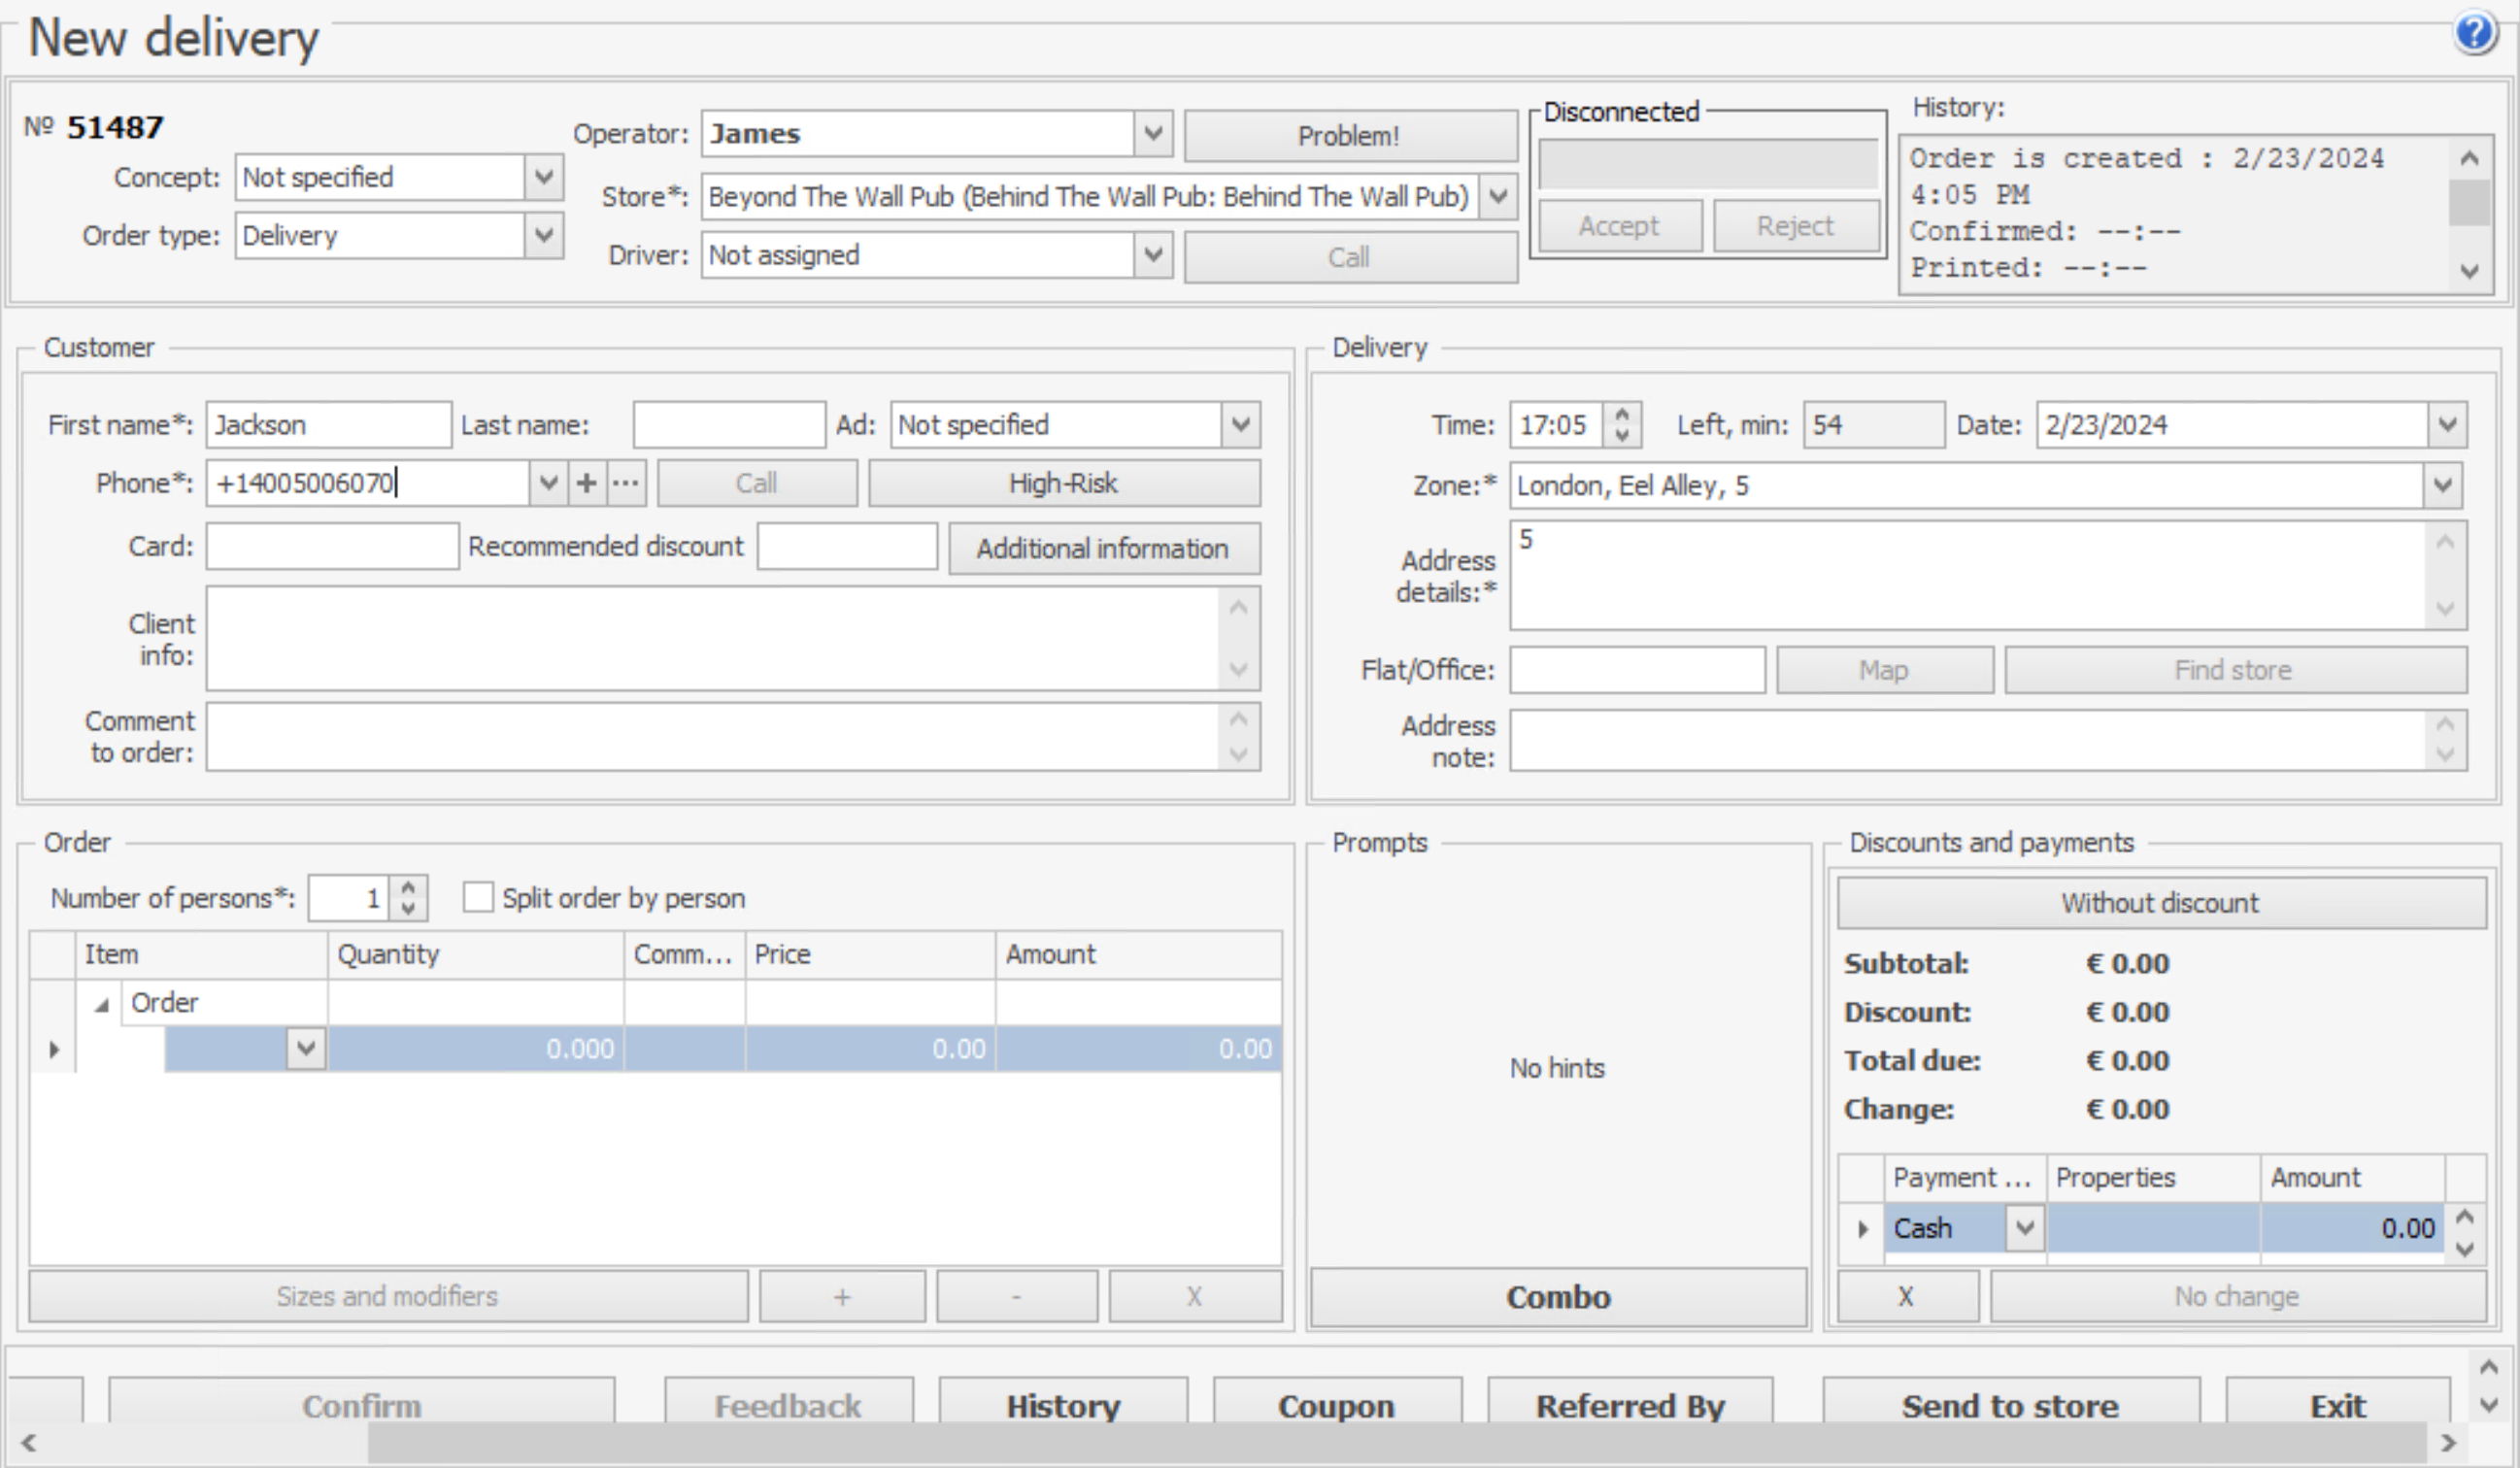Click the plus icon next to Phone field
The image size is (2520, 1468).
coord(587,484)
